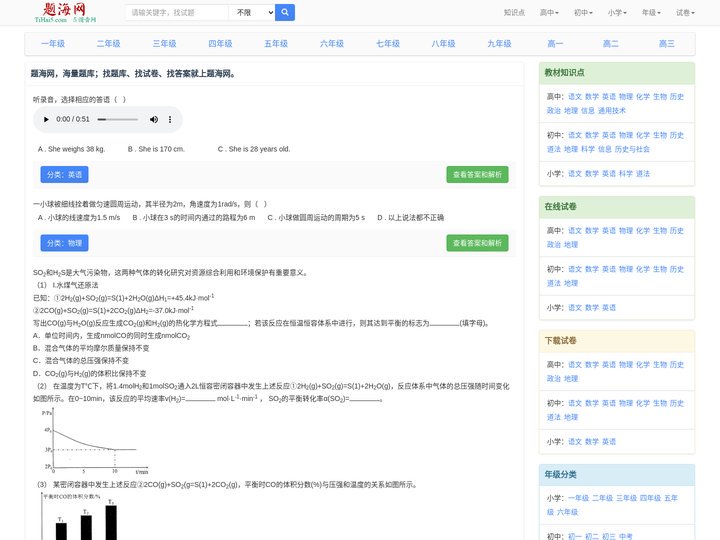Open 初中 道法 under 在线试卷
This screenshot has height=540, width=720.
pos(553,283)
